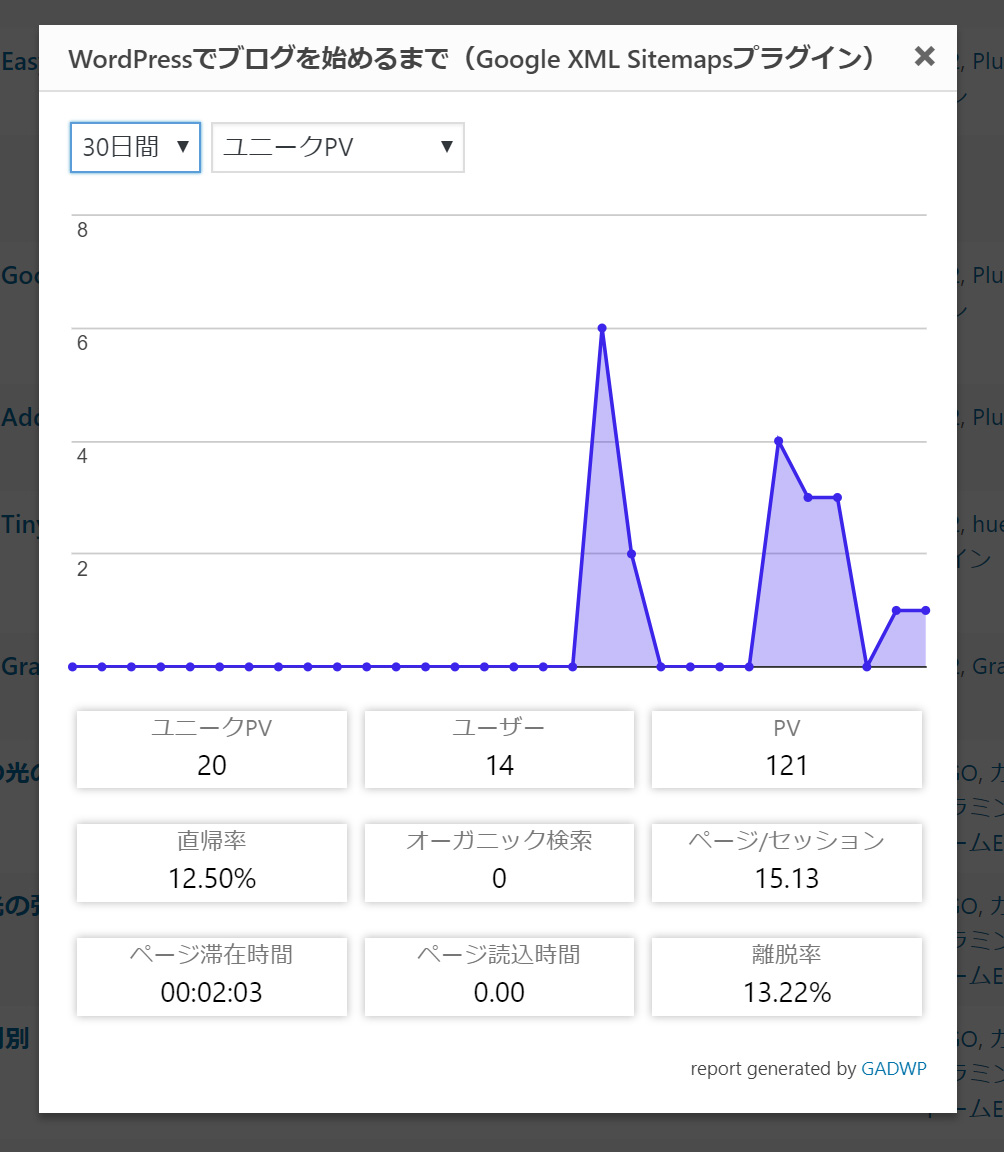Click the y-axis label 8
This screenshot has width=1004, height=1152.
(82, 230)
